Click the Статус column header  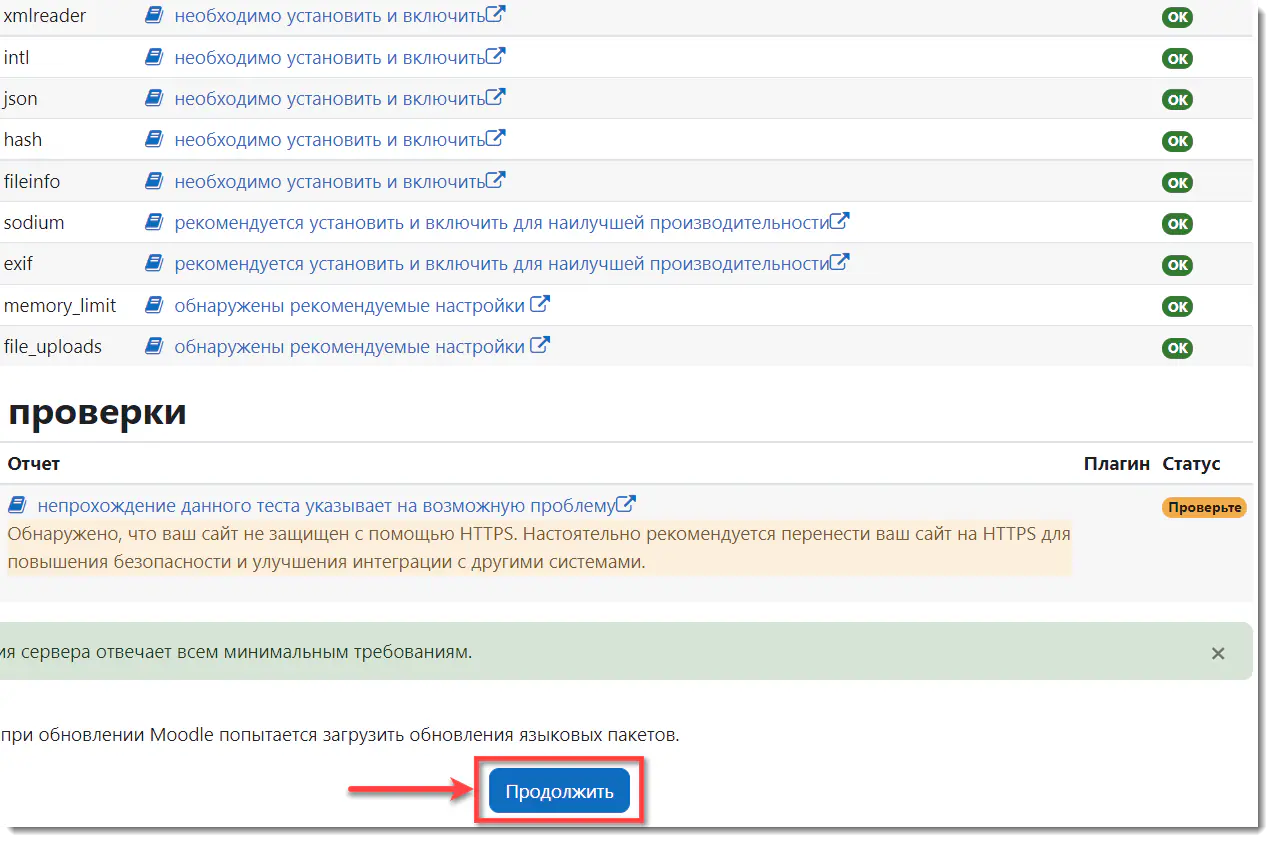(x=1191, y=464)
